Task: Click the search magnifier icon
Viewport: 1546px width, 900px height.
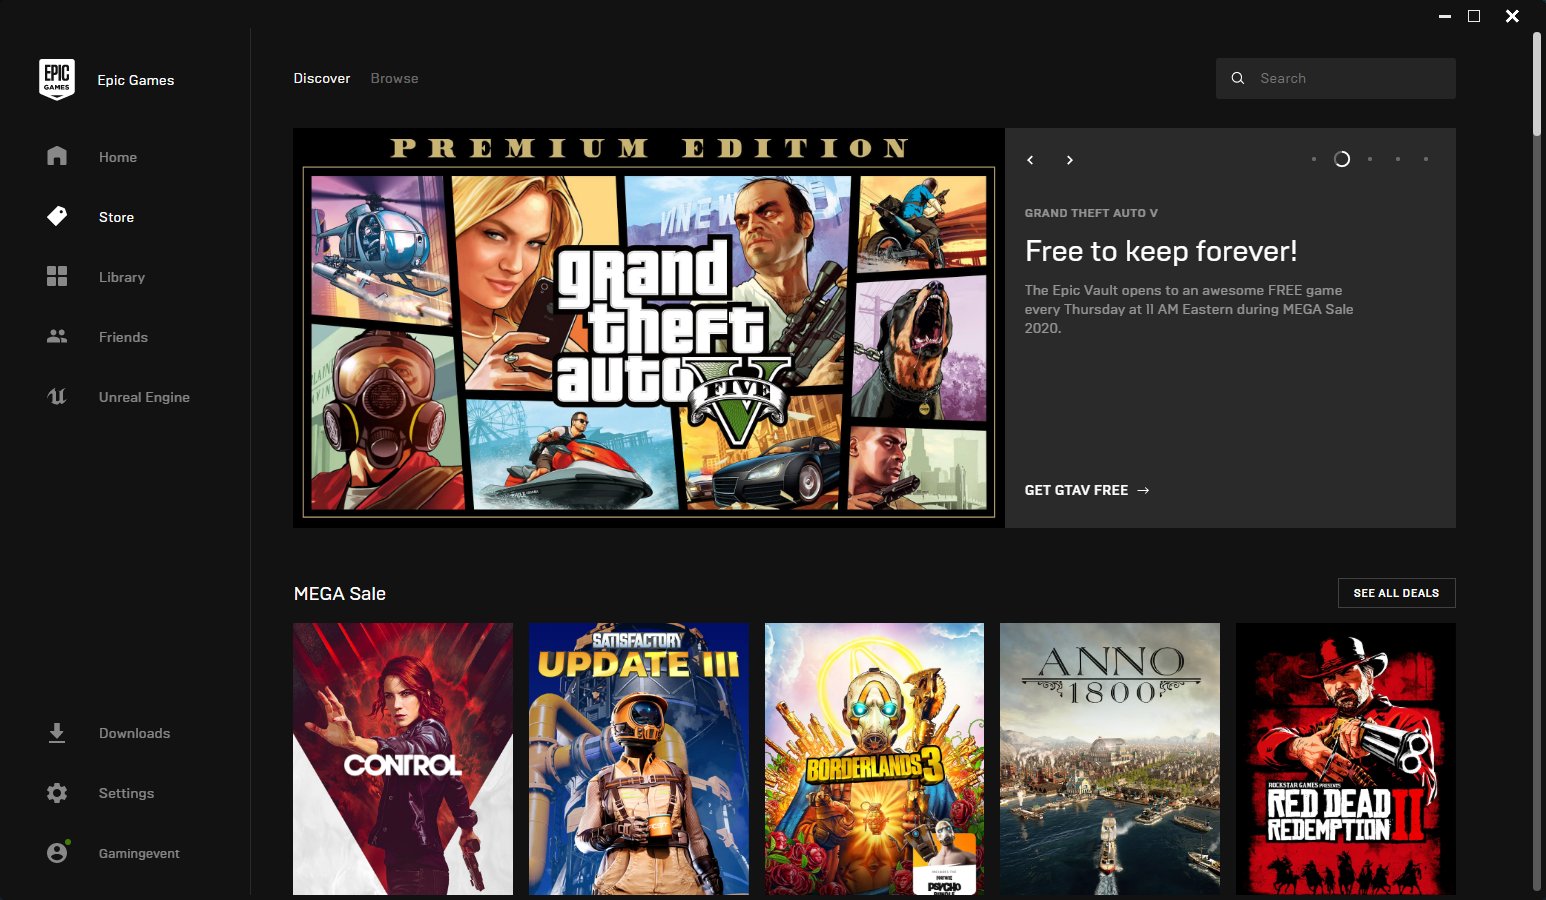Action: point(1238,78)
